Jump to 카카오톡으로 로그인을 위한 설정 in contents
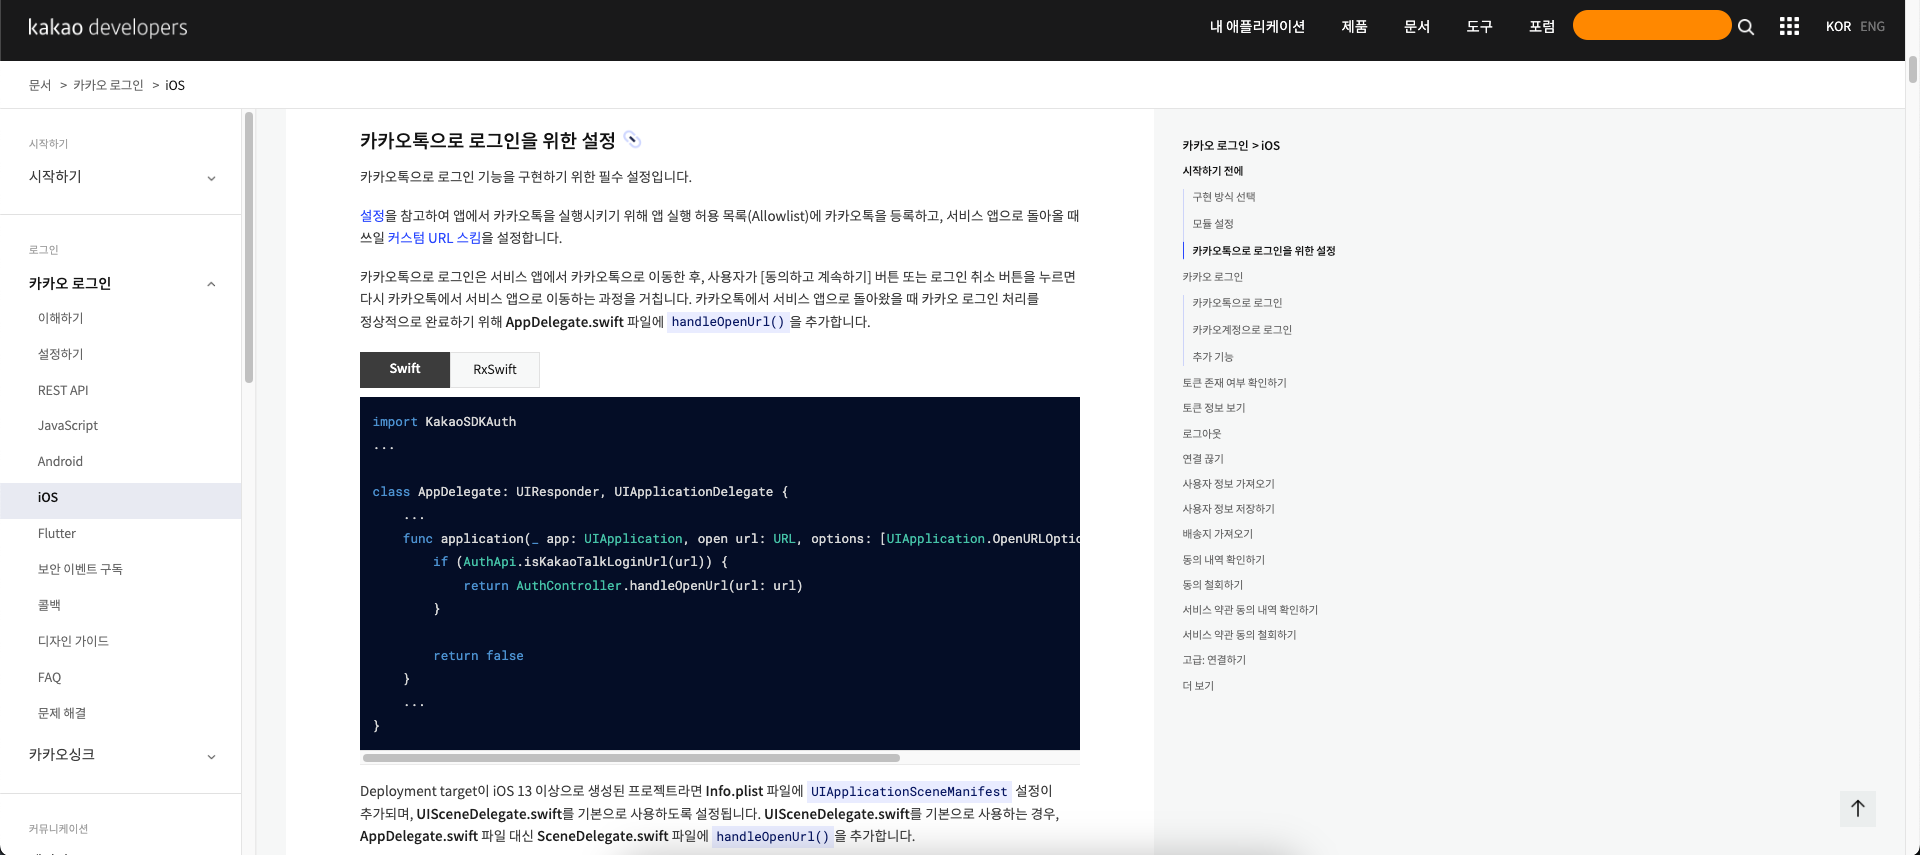 [x=1264, y=251]
